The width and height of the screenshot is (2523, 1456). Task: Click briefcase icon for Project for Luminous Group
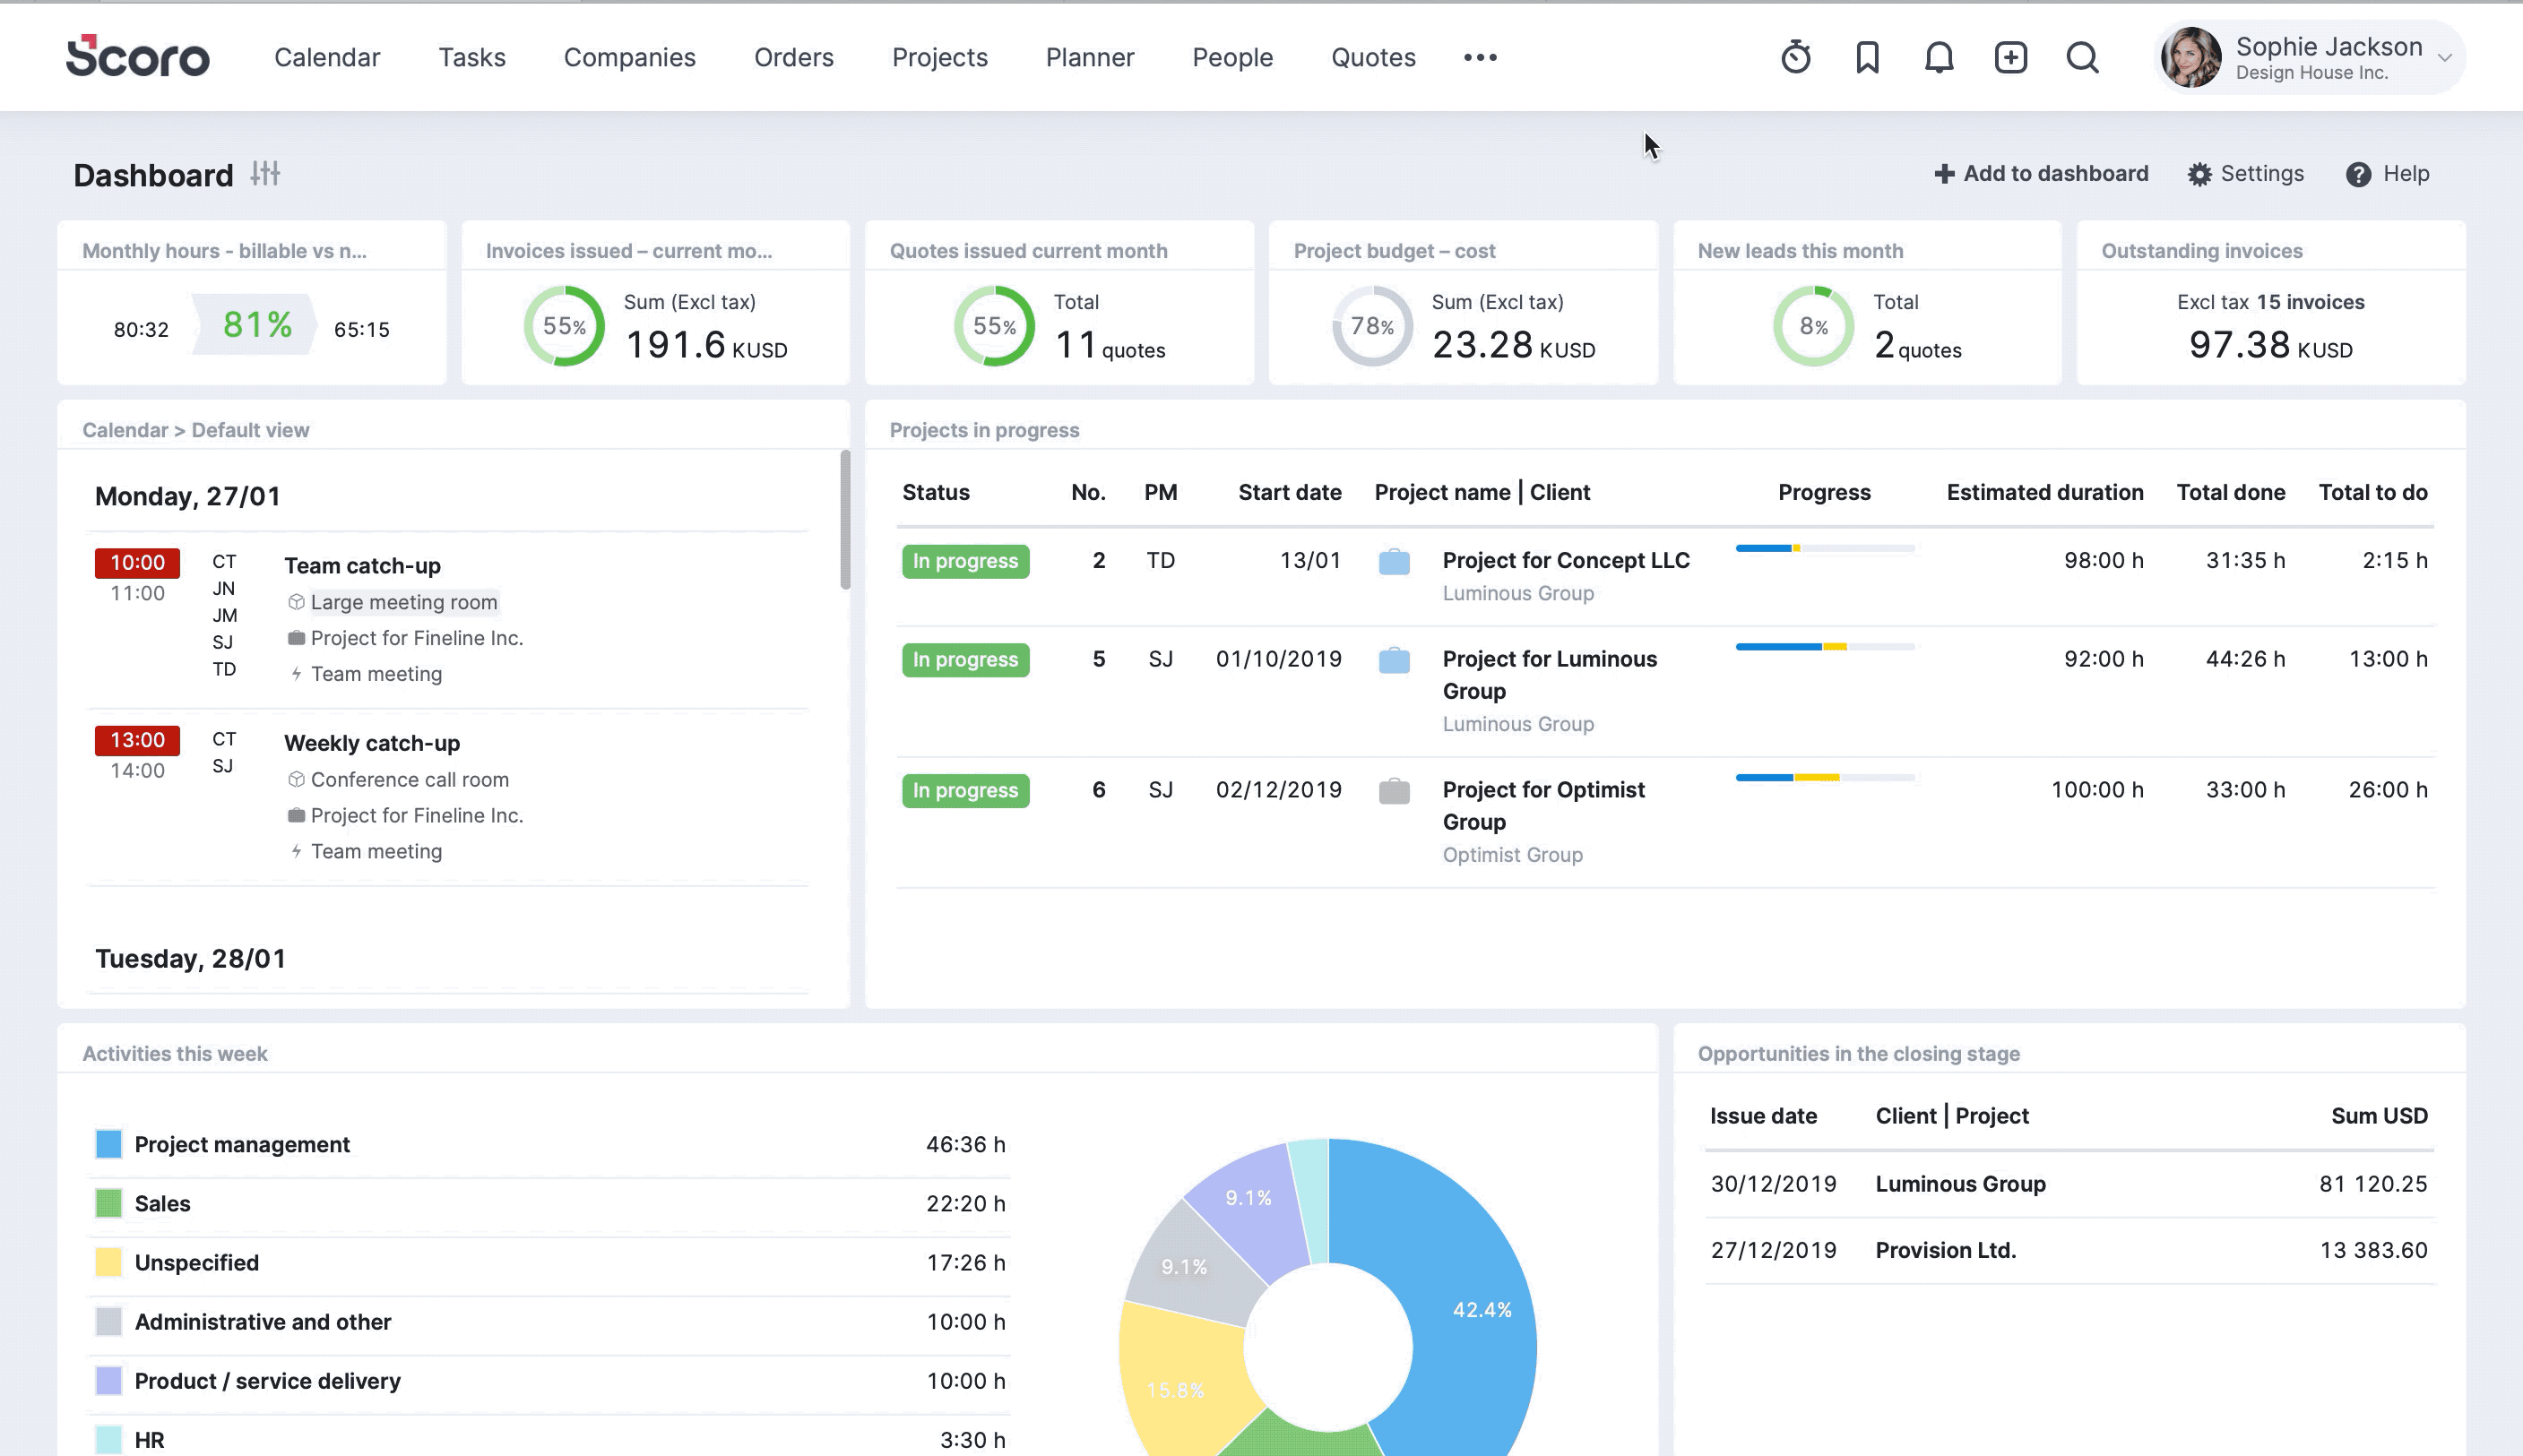click(1394, 660)
